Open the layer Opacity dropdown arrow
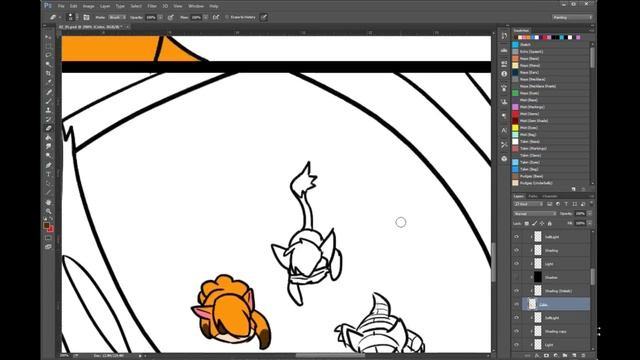This screenshot has height=360, width=640. point(589,213)
